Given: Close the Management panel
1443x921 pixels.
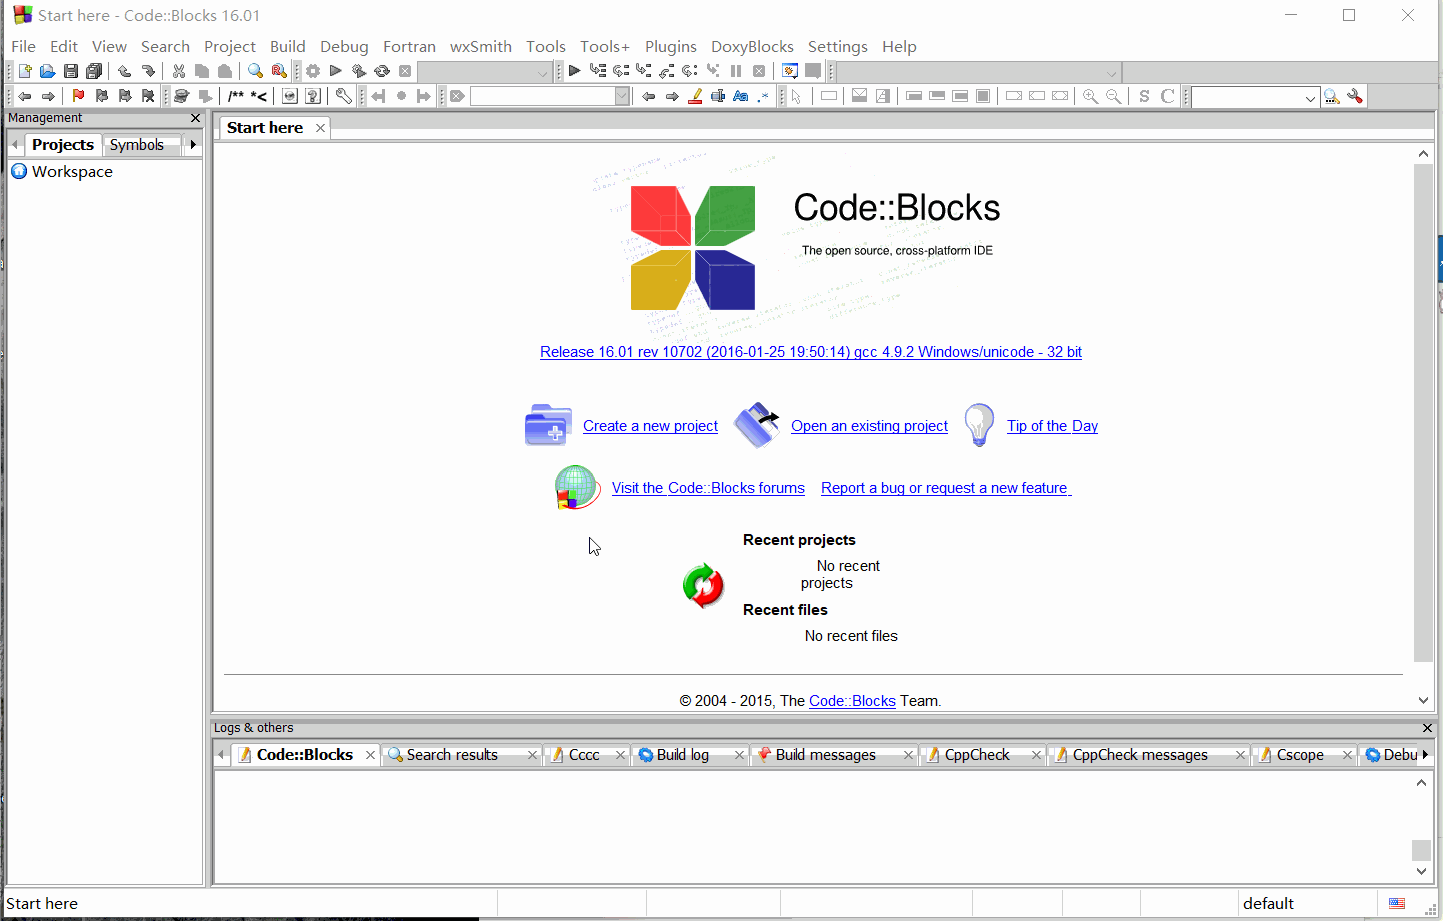Looking at the screenshot, I should point(195,118).
